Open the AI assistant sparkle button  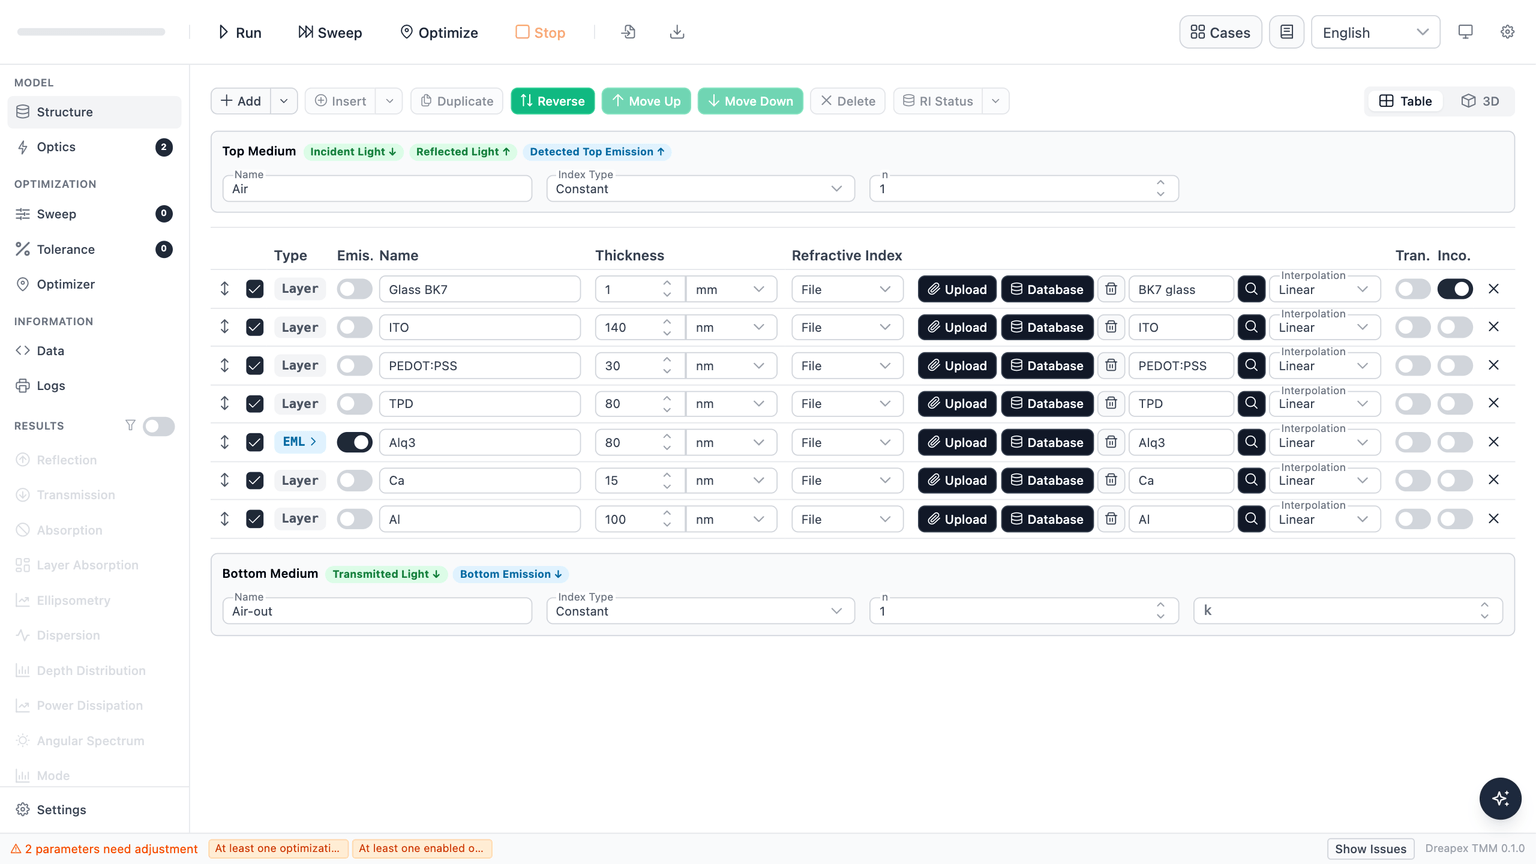click(x=1500, y=798)
